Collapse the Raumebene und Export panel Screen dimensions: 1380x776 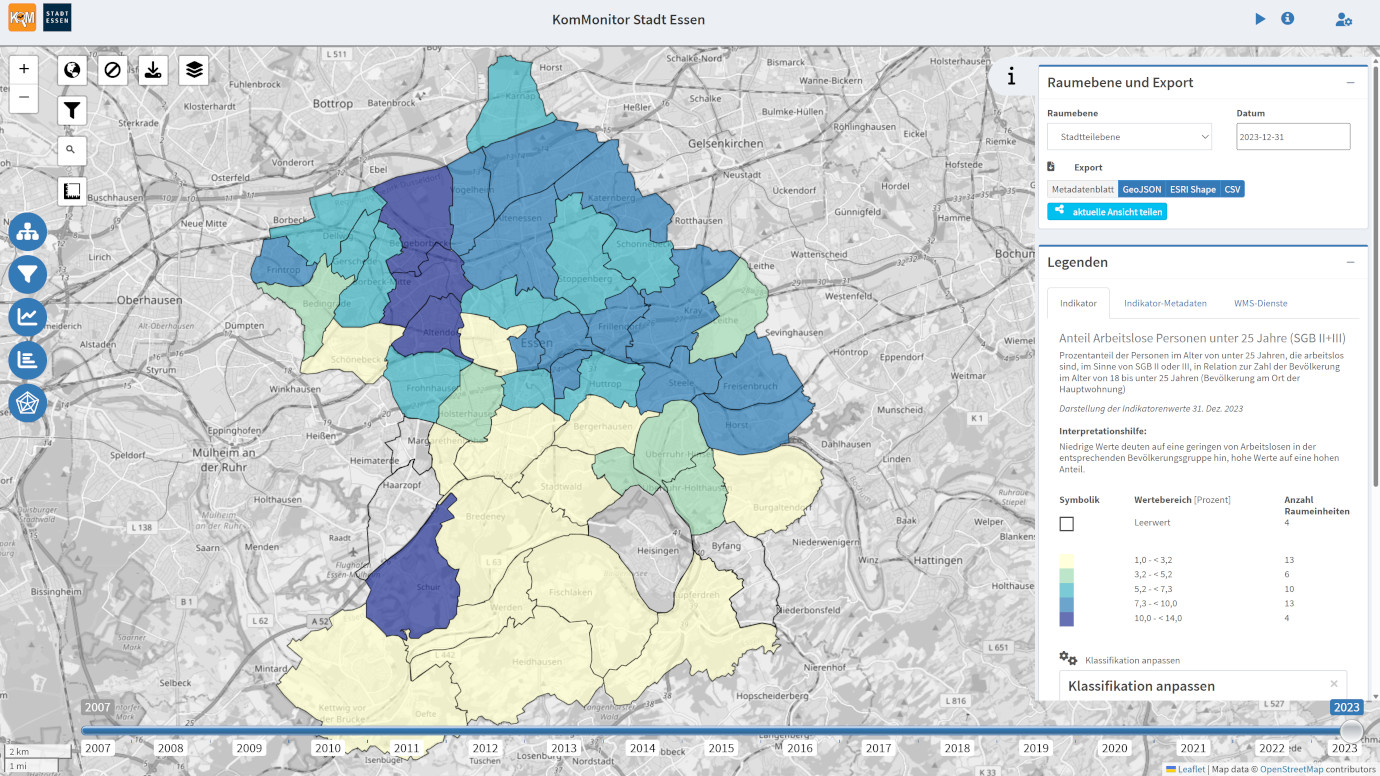coord(1350,83)
